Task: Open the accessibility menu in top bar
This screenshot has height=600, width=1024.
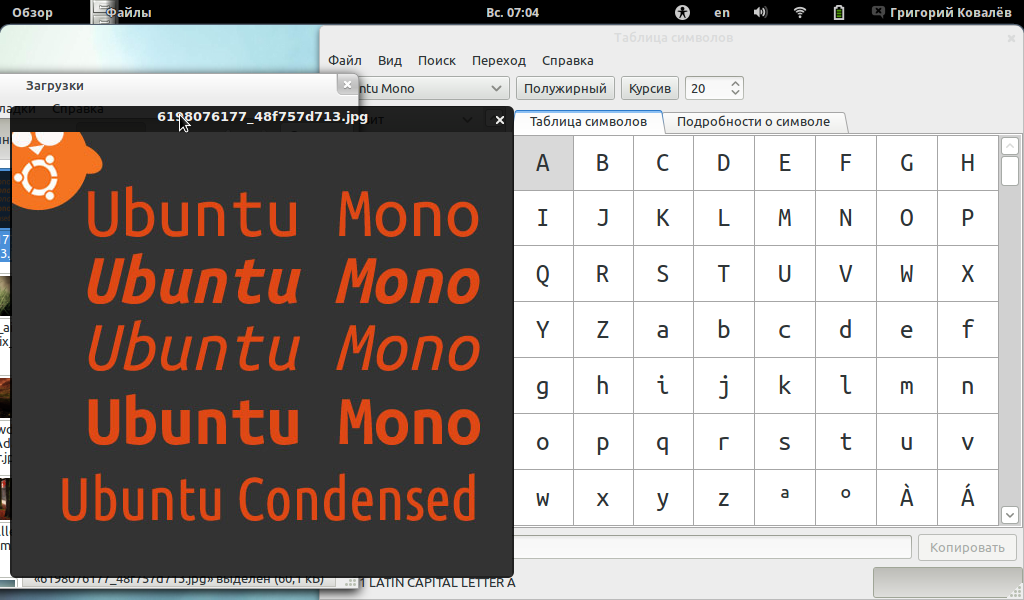Action: coord(682,12)
